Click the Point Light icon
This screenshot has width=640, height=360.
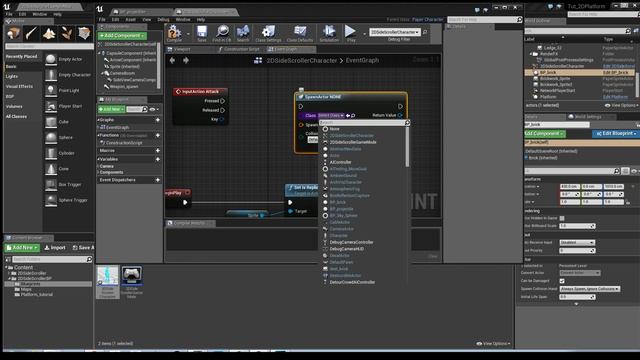(x=51, y=91)
